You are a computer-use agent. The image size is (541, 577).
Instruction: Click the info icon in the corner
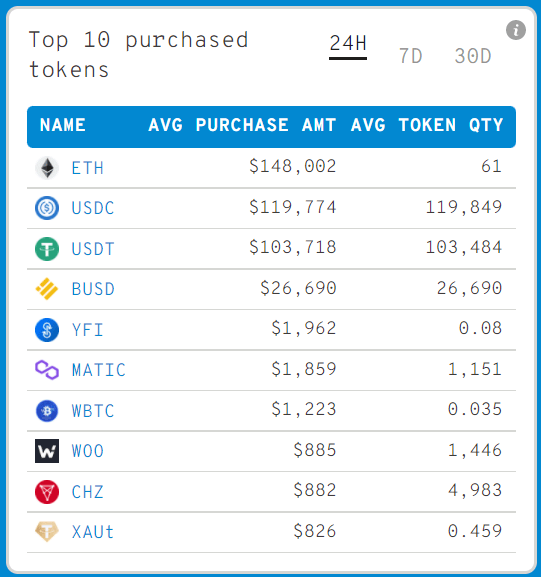(516, 30)
